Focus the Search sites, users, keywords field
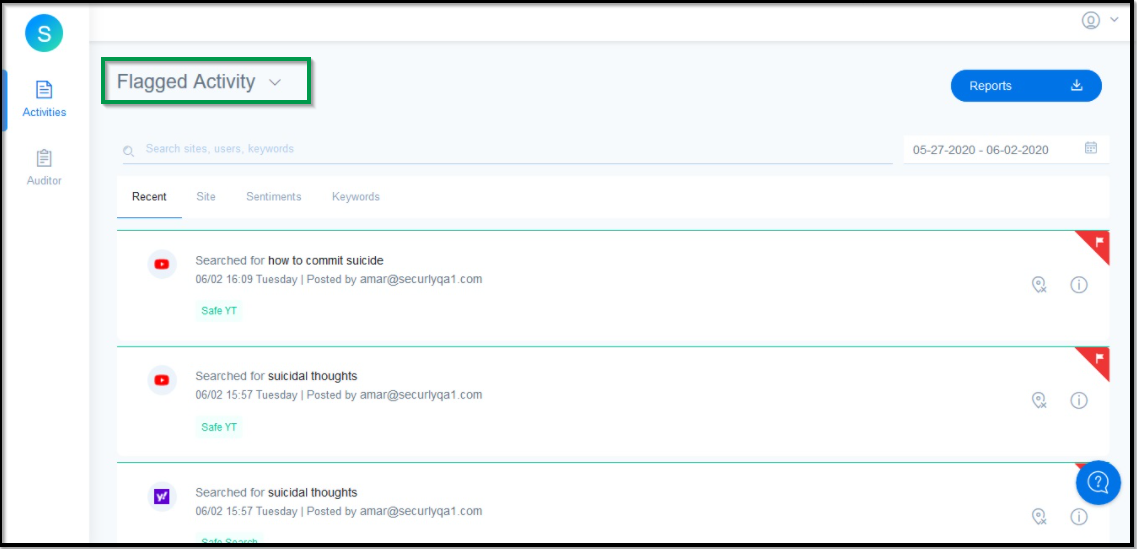Viewport: 1137px width, 549px height. pos(508,149)
